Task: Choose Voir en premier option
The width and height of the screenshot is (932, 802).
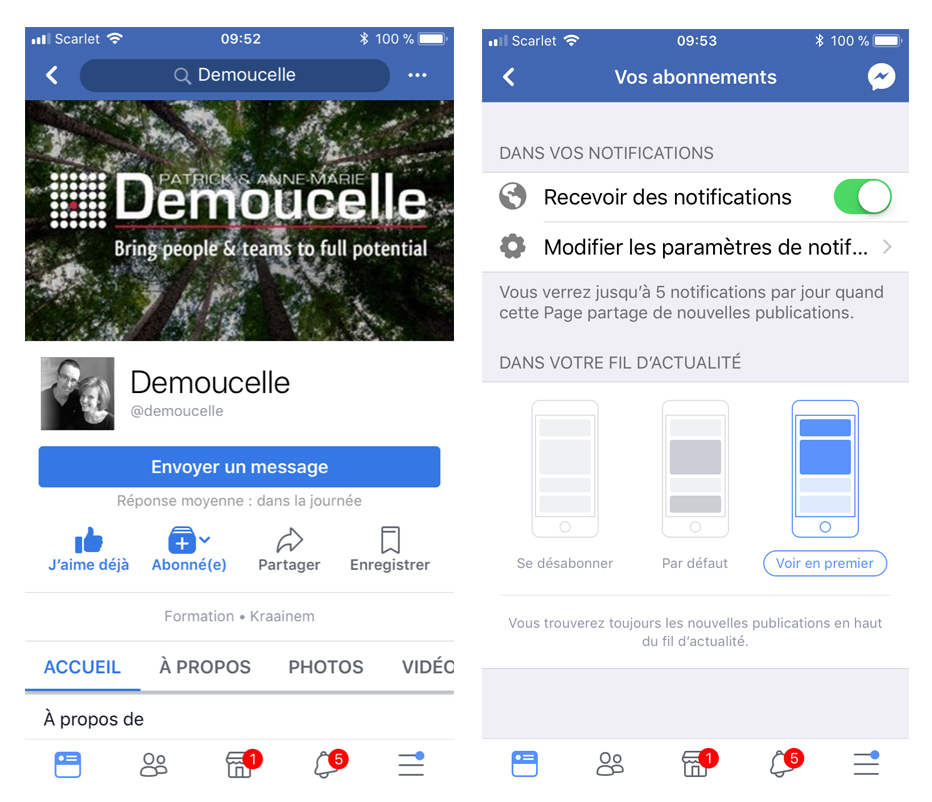Action: click(825, 563)
